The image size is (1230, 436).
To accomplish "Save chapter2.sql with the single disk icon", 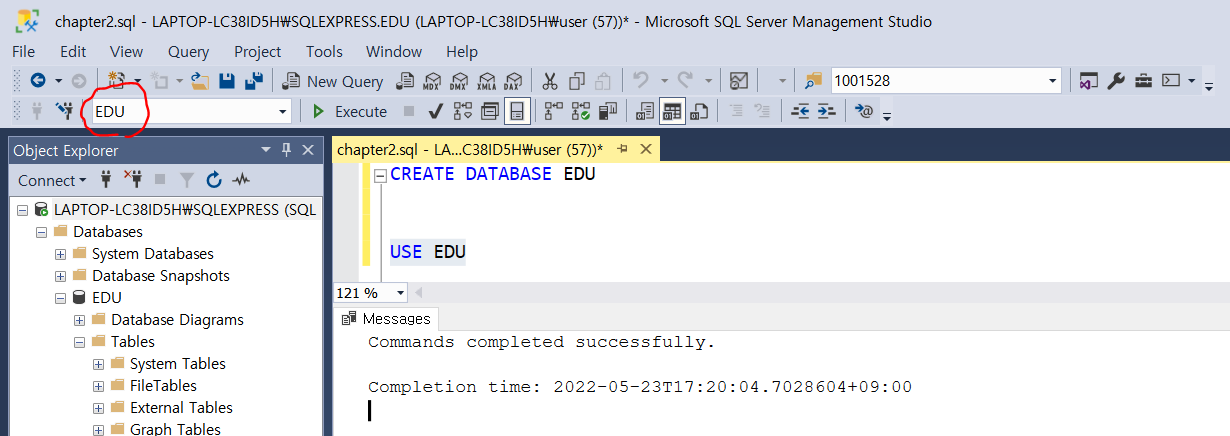I will tap(227, 81).
